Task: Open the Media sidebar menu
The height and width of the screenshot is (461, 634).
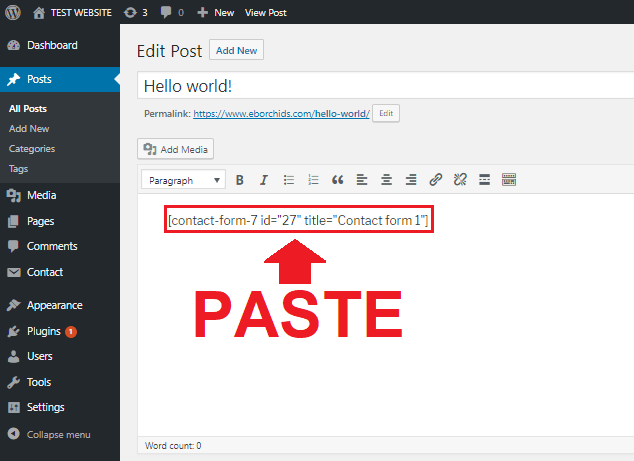Action: (x=60, y=195)
